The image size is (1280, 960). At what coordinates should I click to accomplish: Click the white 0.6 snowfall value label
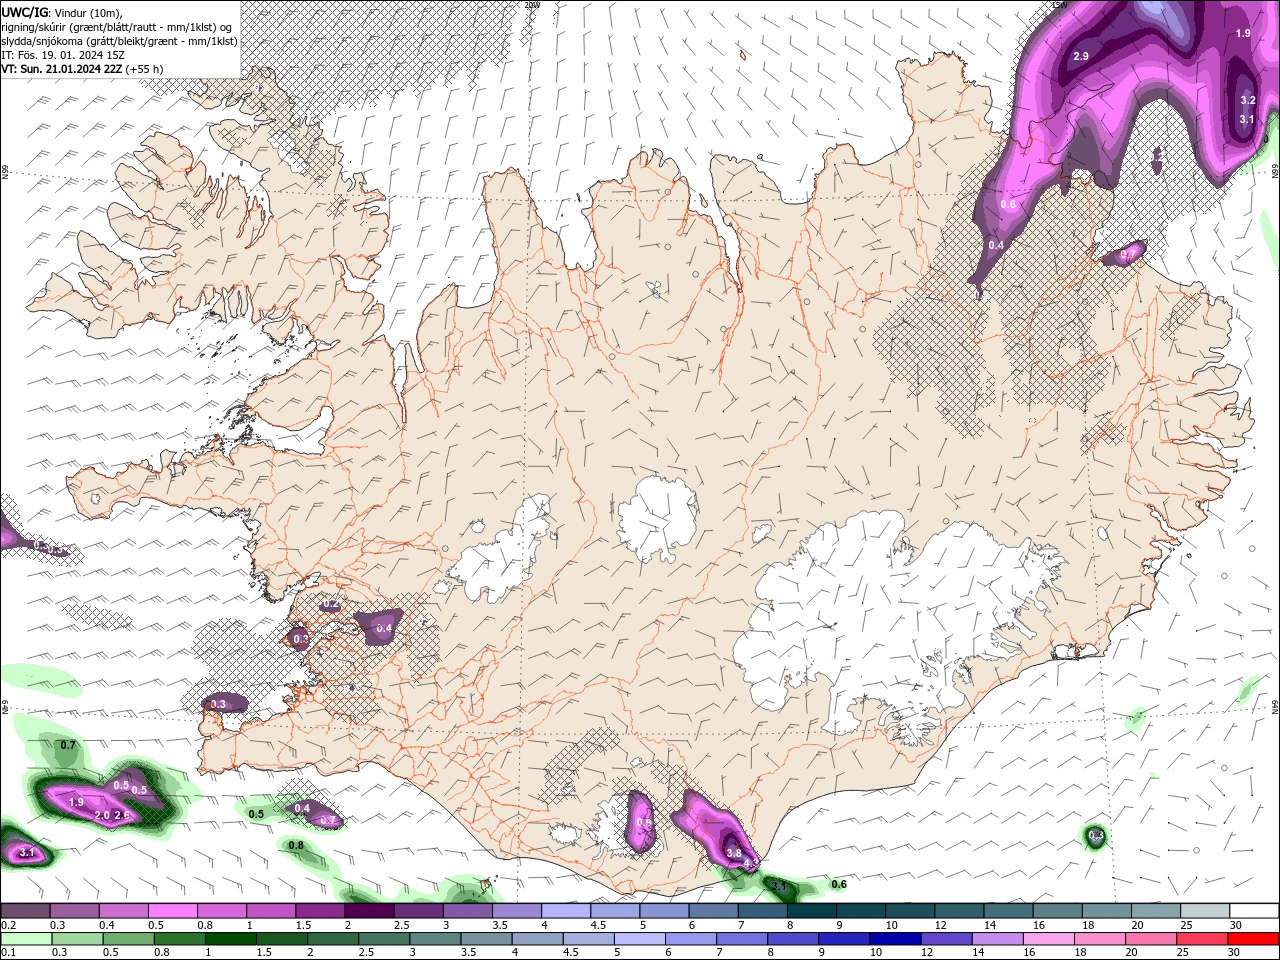point(1008,204)
